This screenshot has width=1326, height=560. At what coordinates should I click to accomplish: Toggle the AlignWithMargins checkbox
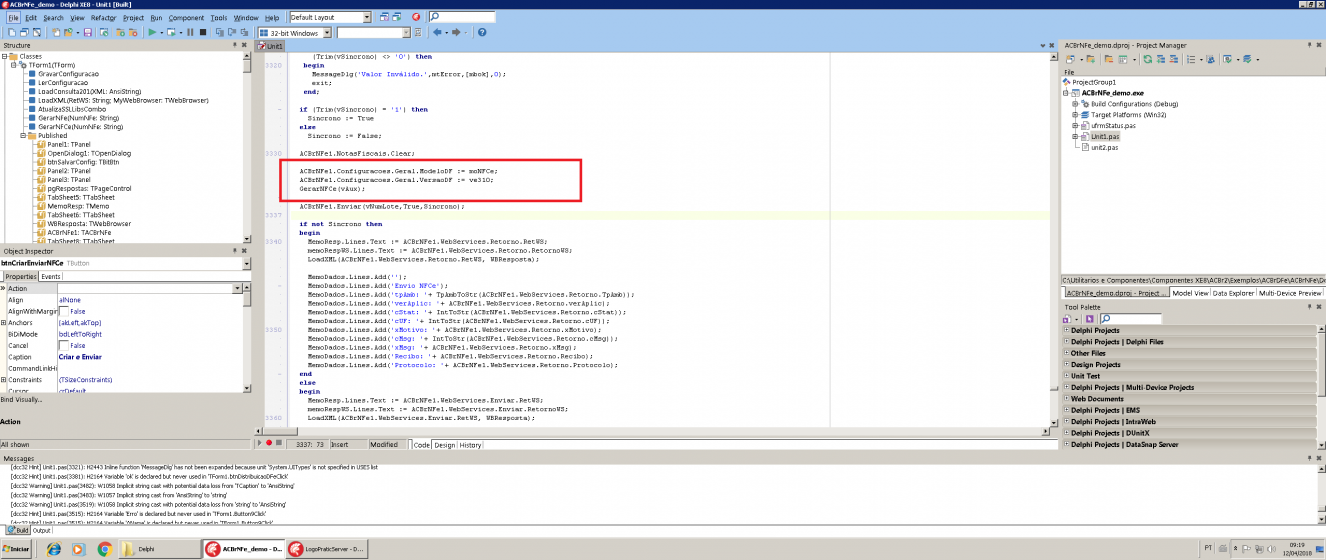click(x=64, y=312)
